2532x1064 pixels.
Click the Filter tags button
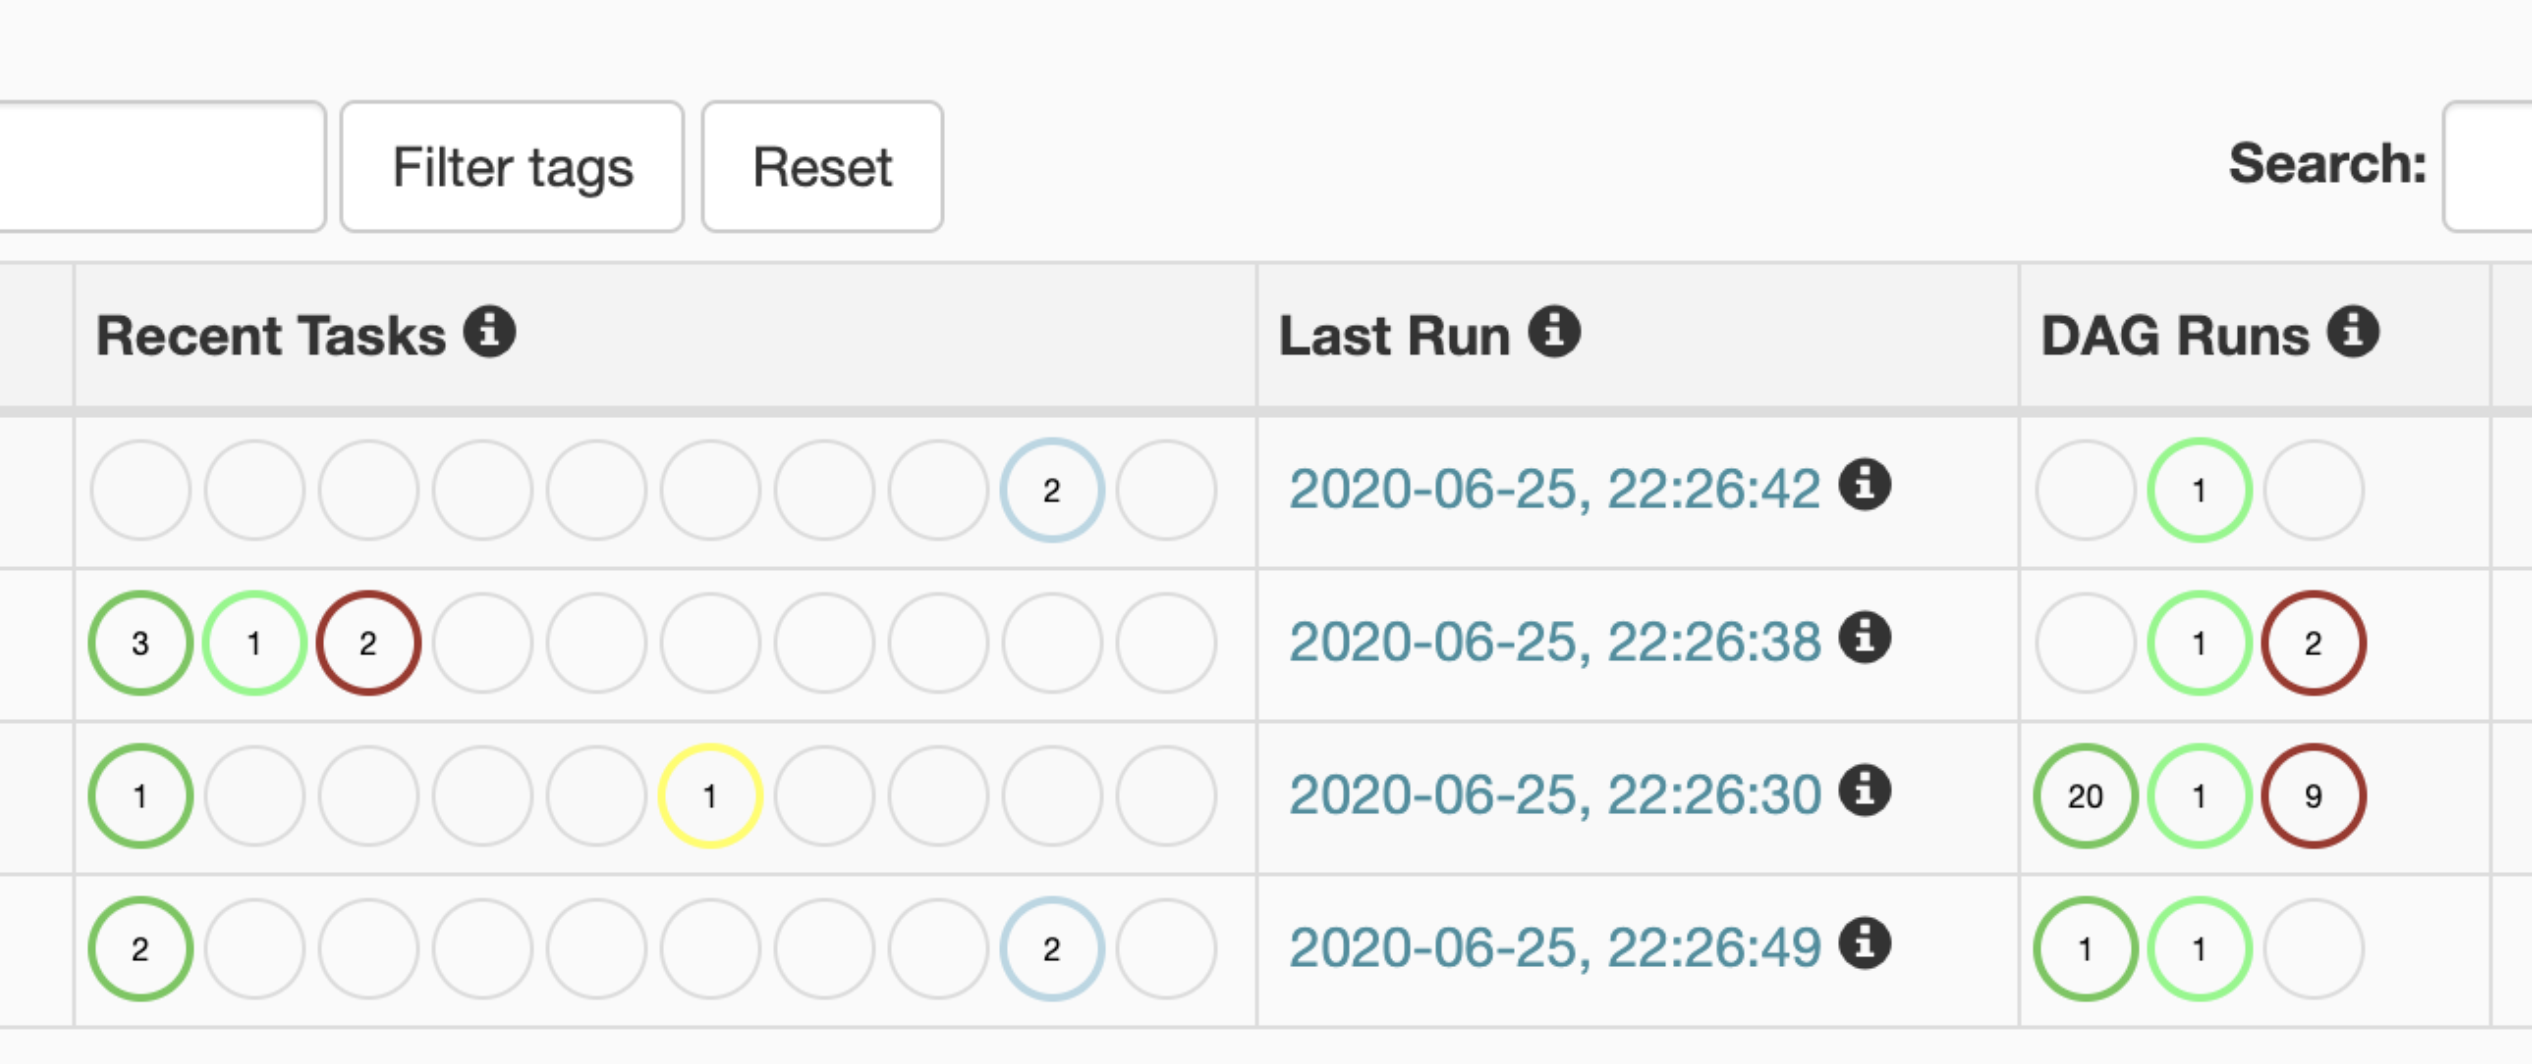[x=512, y=167]
